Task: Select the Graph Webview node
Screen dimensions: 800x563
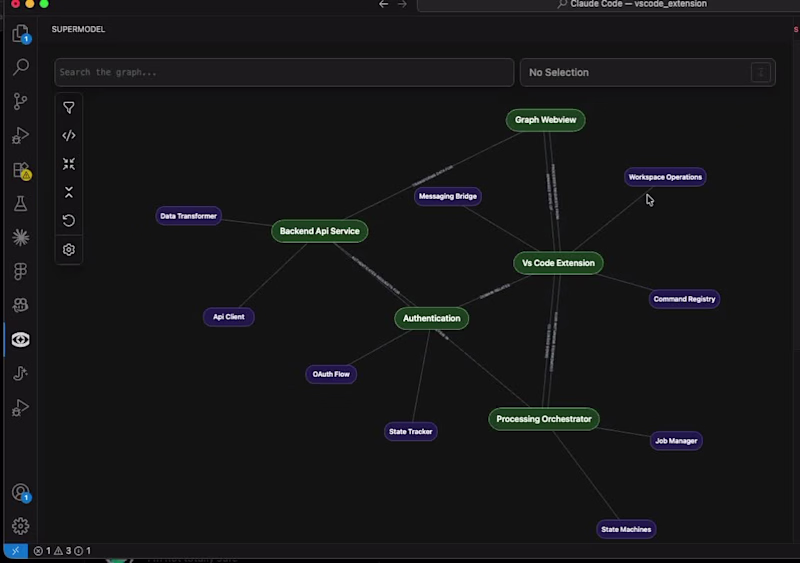Action: 545,120
